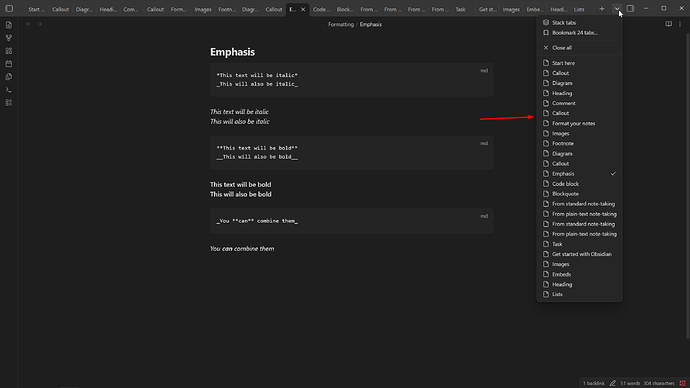The image size is (690, 388).
Task: Create new canvas from ribbon
Action: click(x=9, y=51)
